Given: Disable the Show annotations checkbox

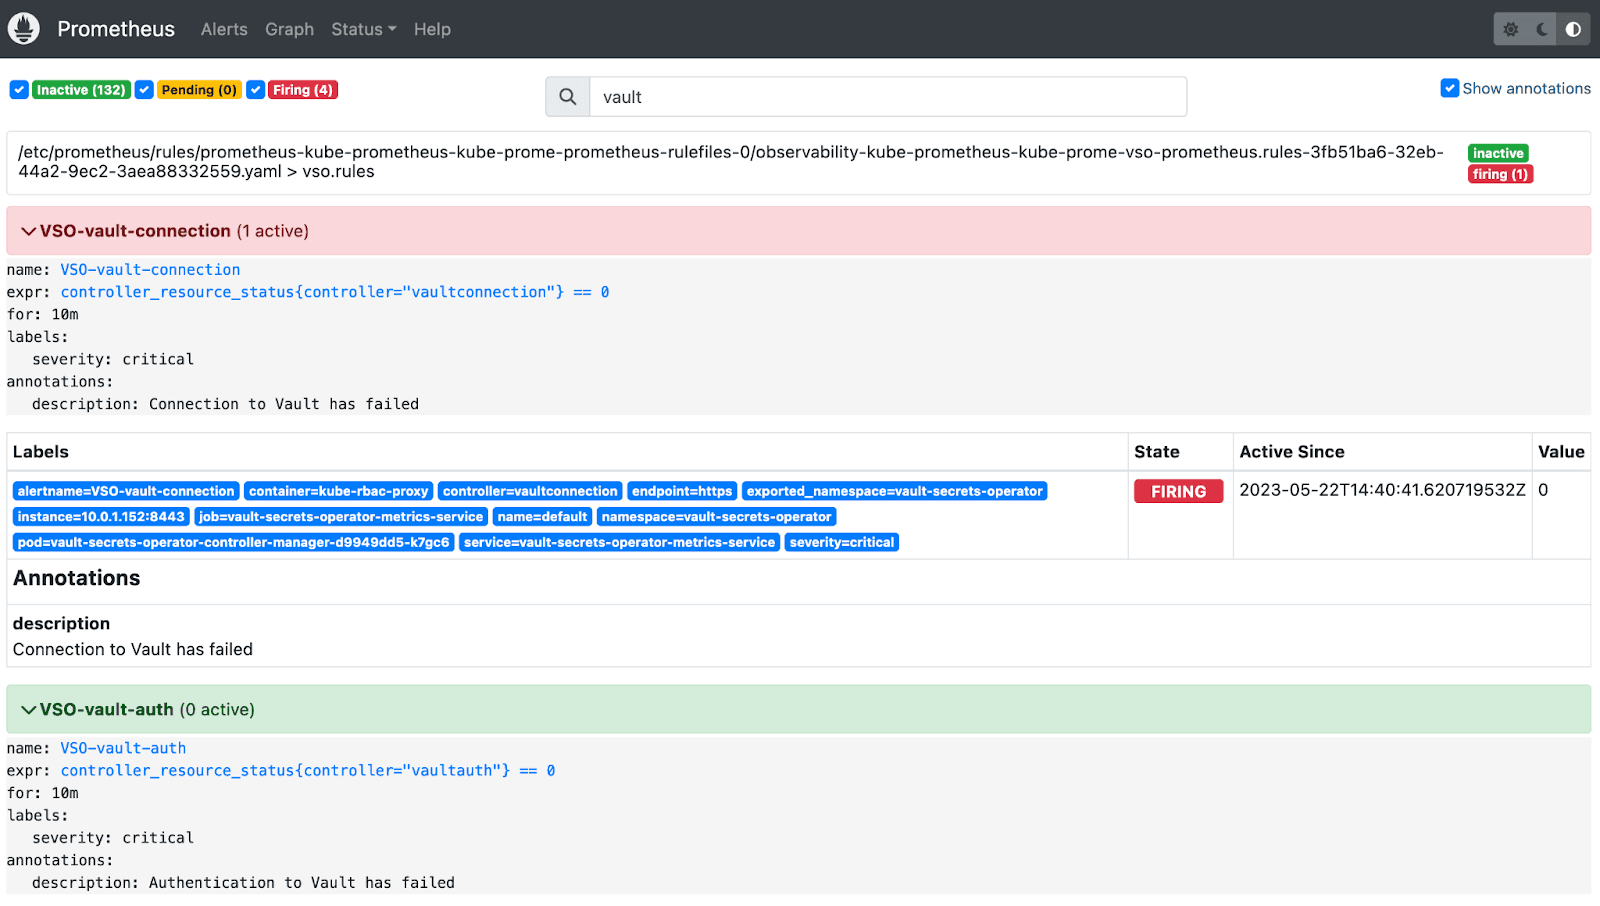Looking at the screenshot, I should [1449, 88].
